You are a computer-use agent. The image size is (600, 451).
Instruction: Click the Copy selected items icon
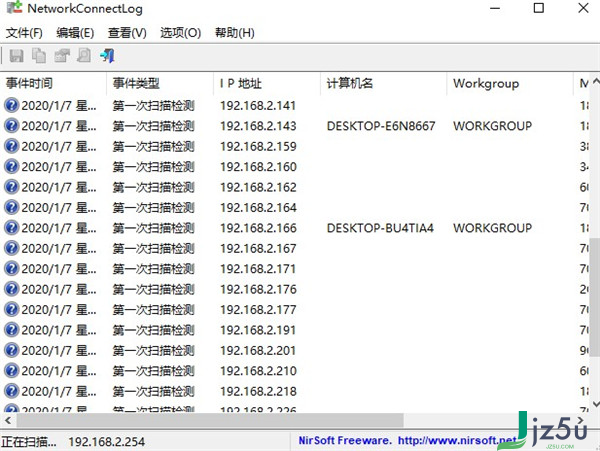39,56
